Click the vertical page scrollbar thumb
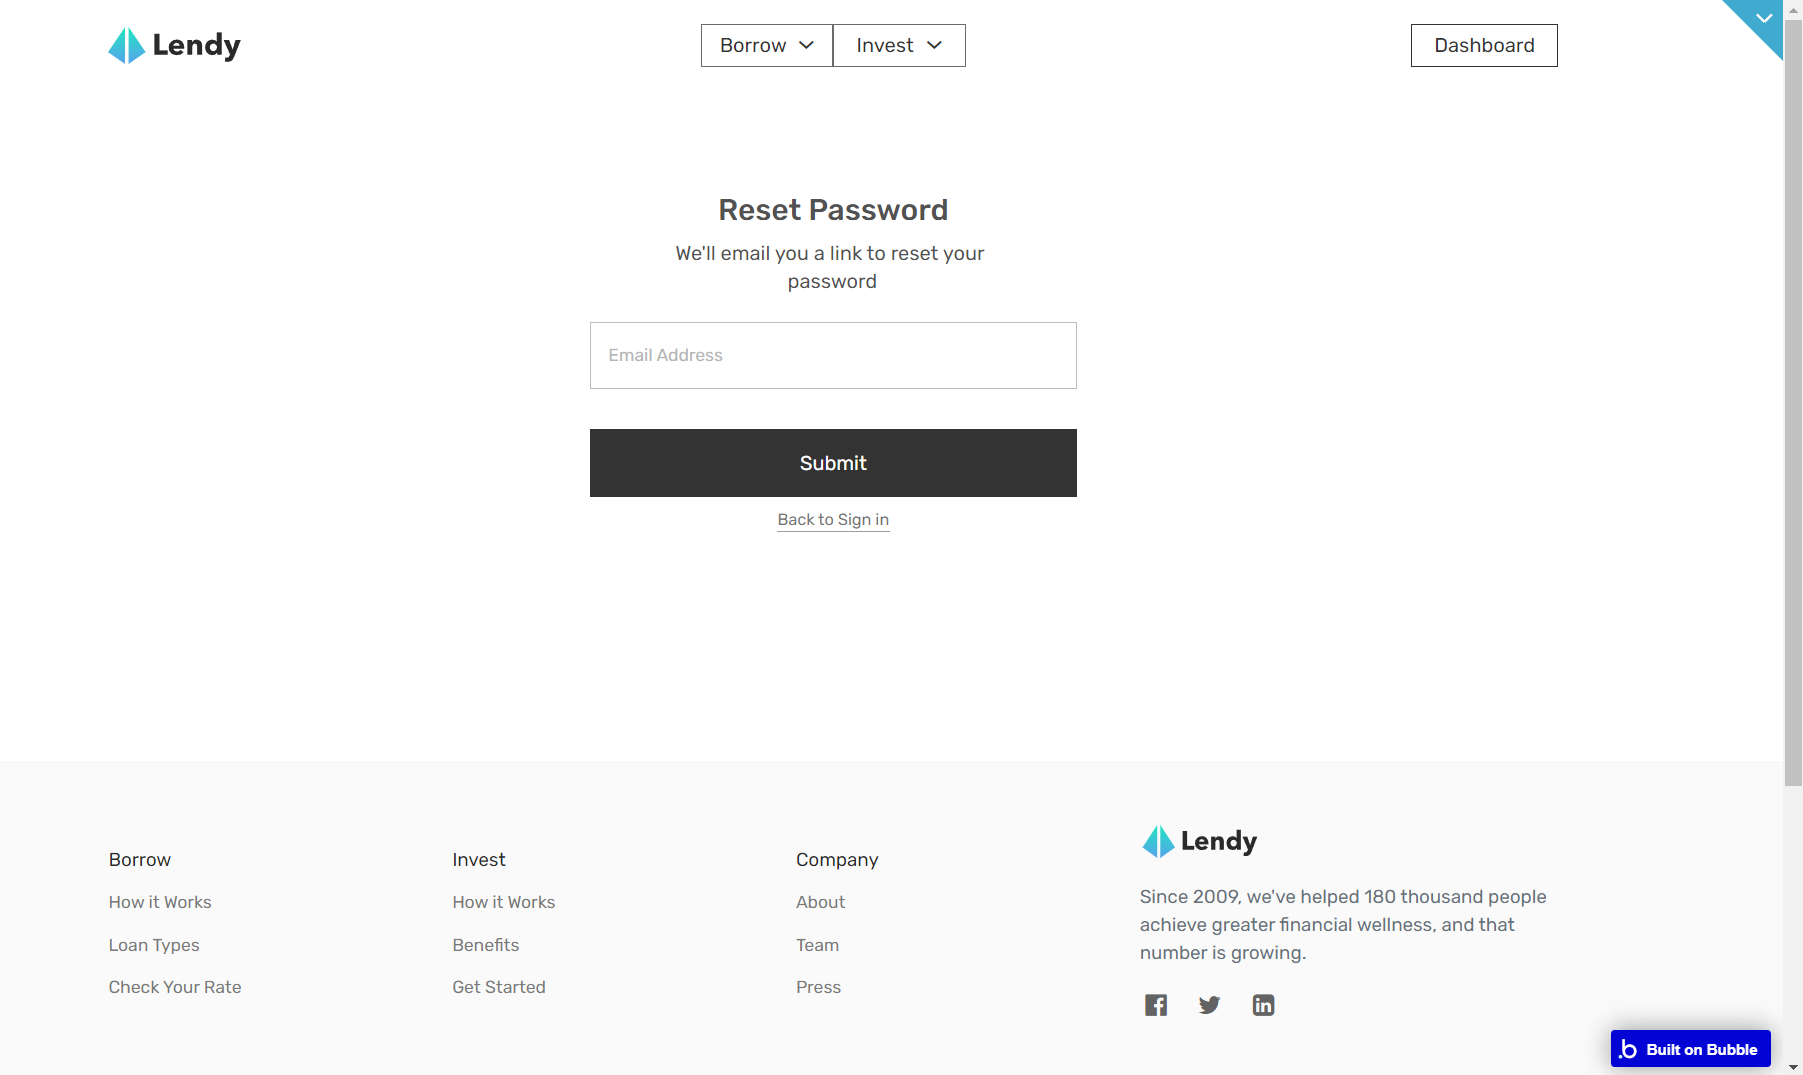Screen dimensions: 1803x1075 (x=1793, y=400)
